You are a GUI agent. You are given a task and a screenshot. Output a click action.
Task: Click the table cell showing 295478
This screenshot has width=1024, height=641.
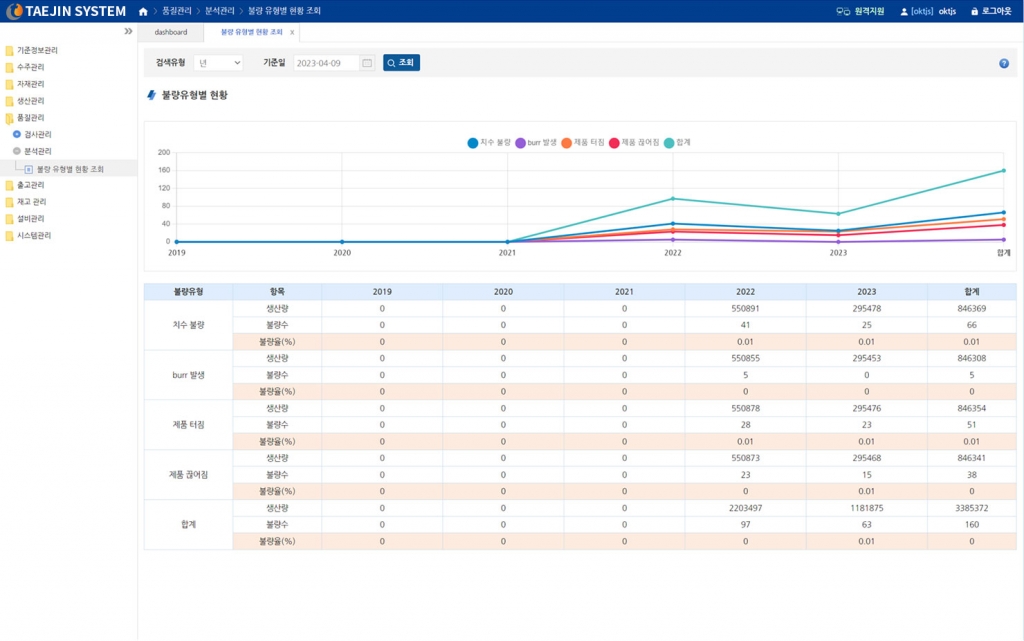coord(867,309)
